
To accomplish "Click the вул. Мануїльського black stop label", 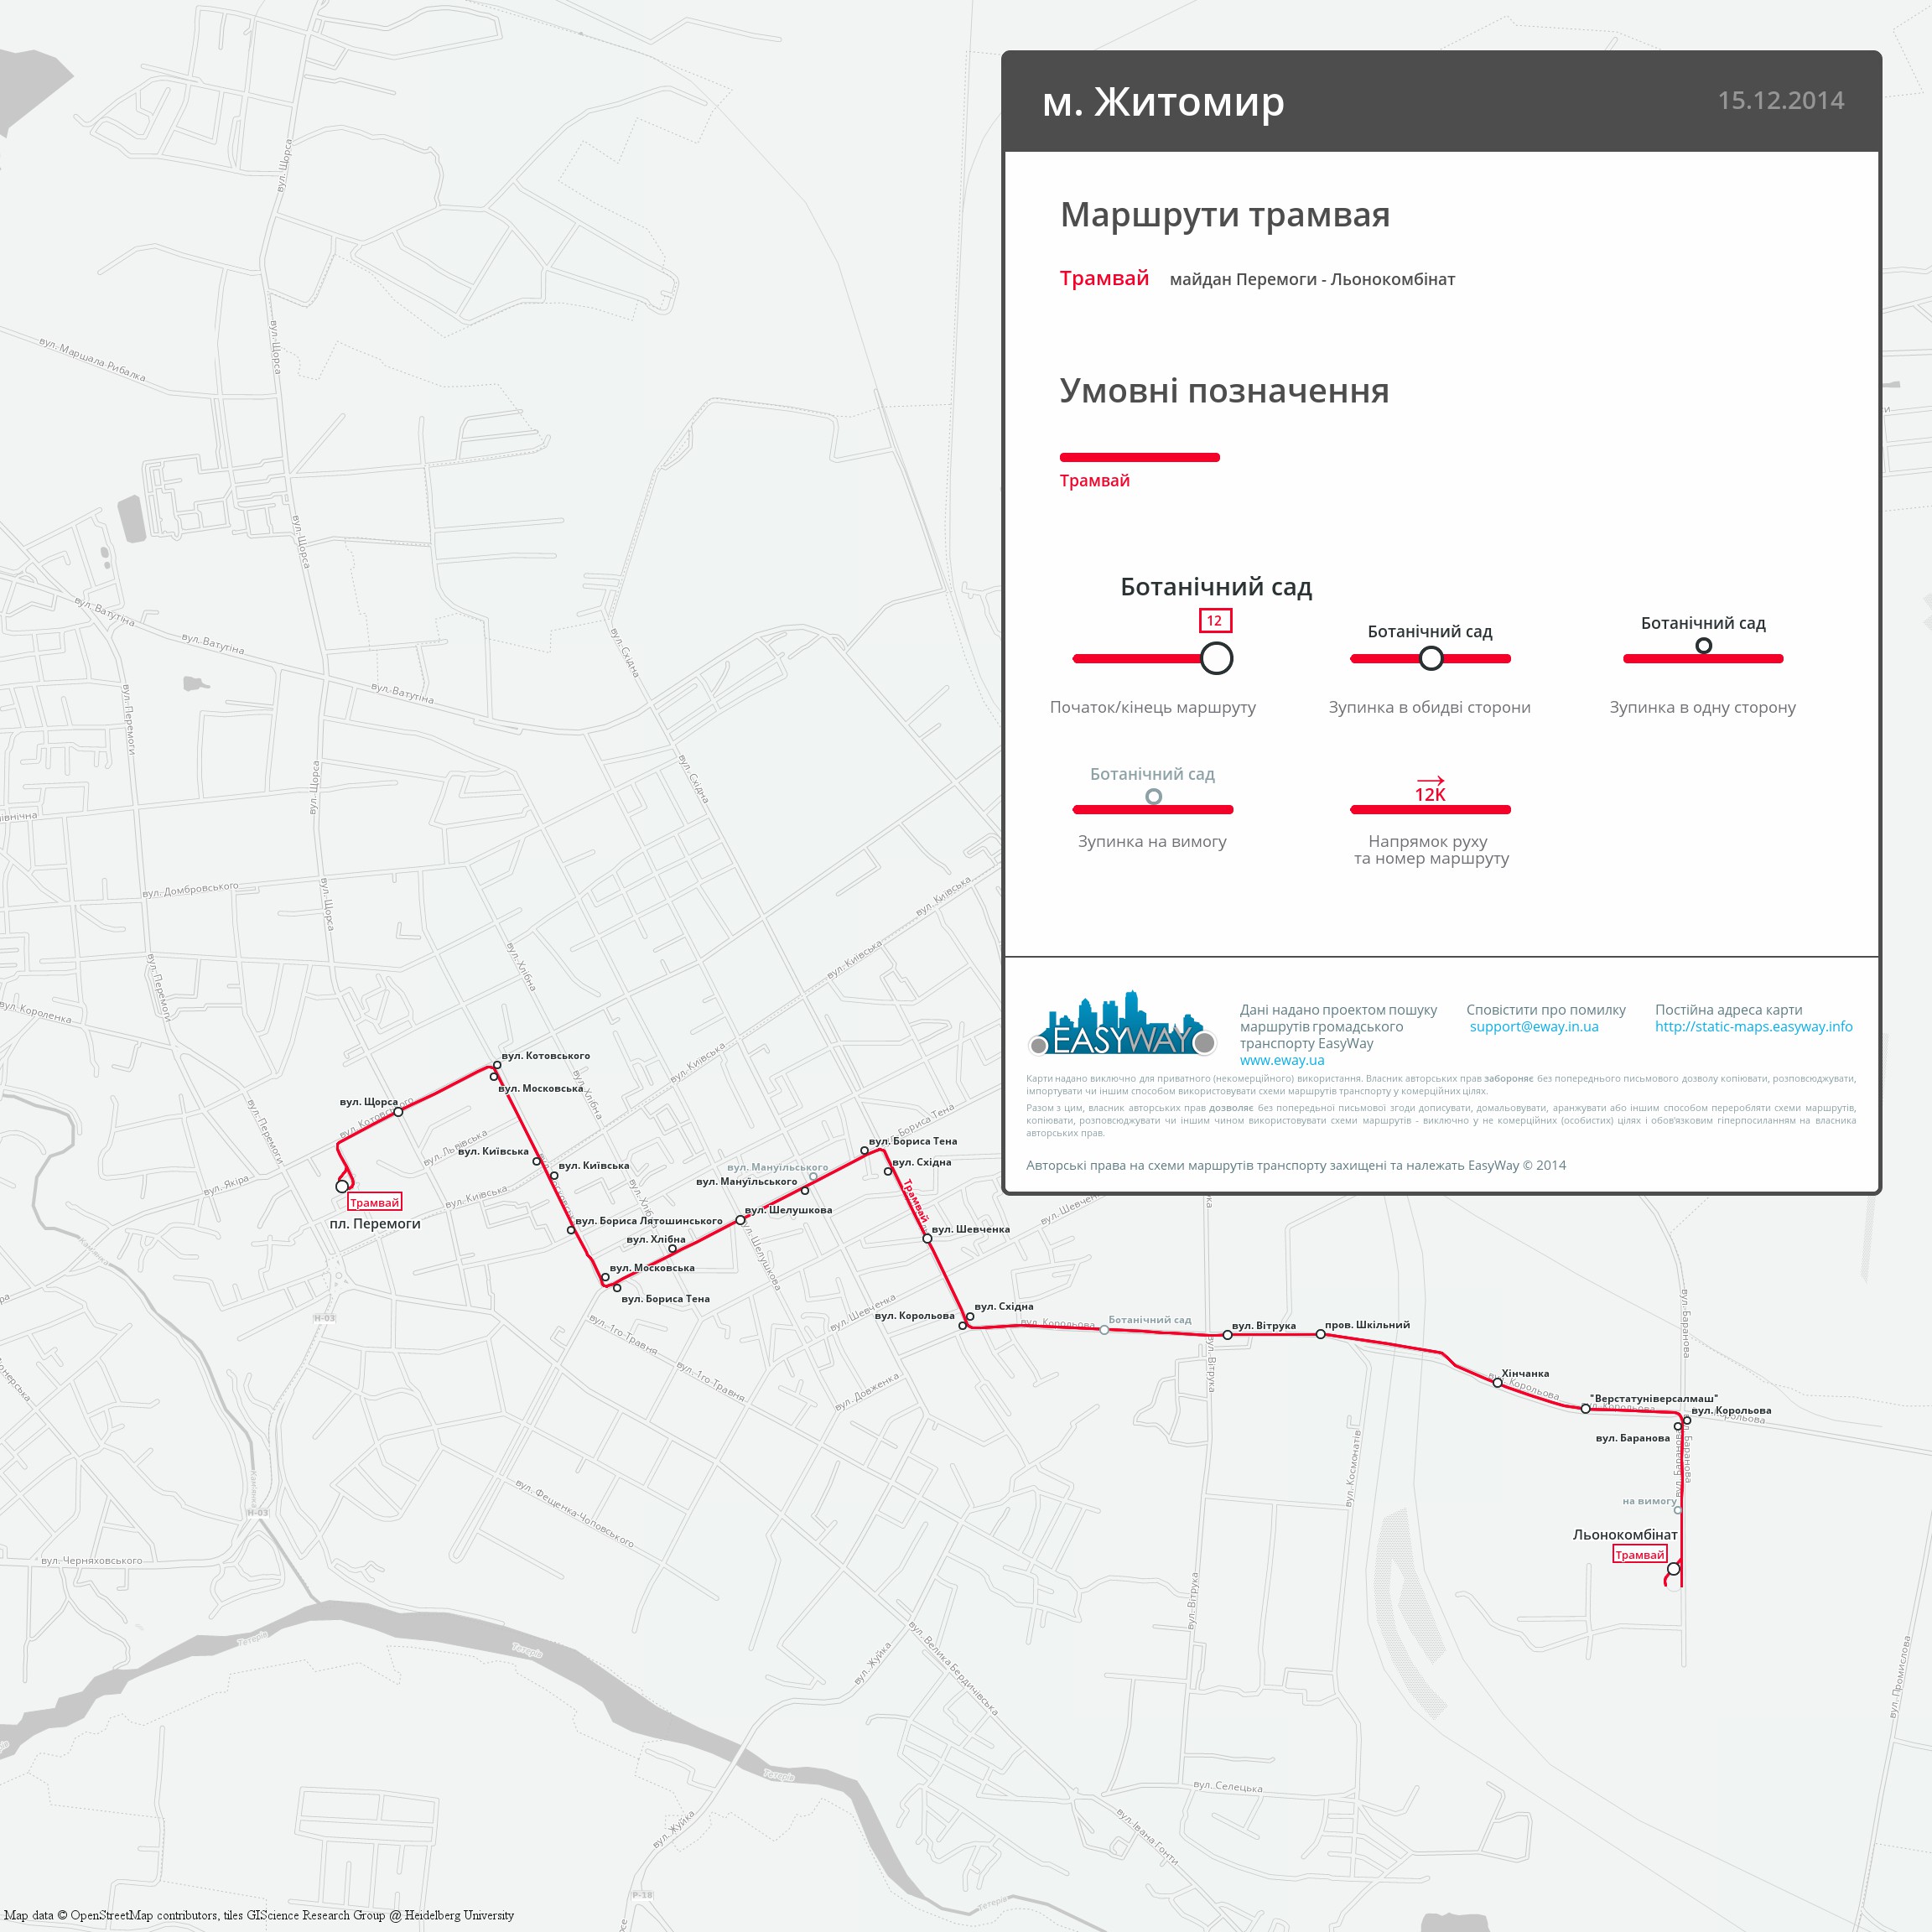I will point(746,1181).
